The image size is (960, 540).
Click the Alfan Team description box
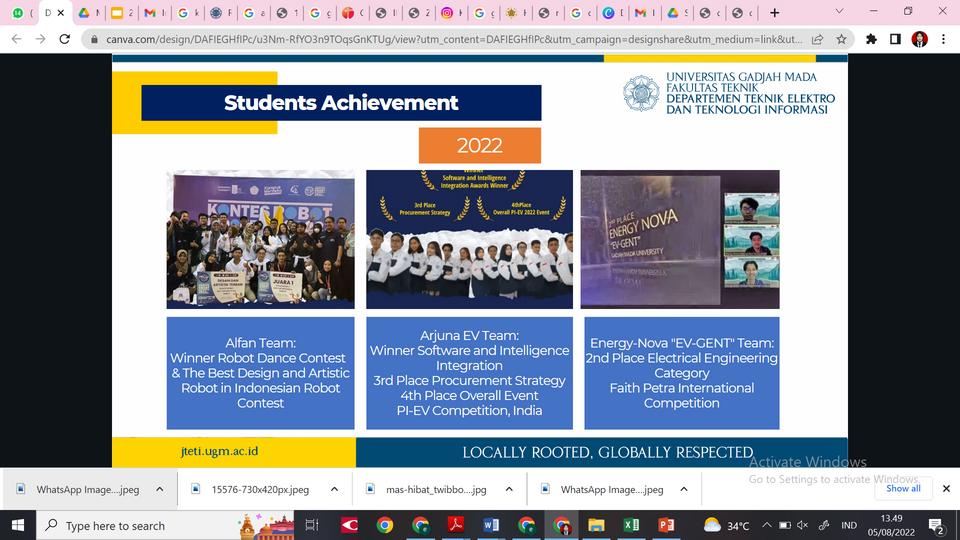point(260,373)
